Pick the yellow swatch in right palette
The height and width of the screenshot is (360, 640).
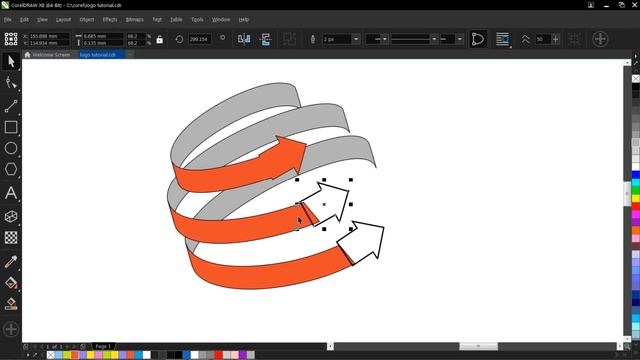636,199
